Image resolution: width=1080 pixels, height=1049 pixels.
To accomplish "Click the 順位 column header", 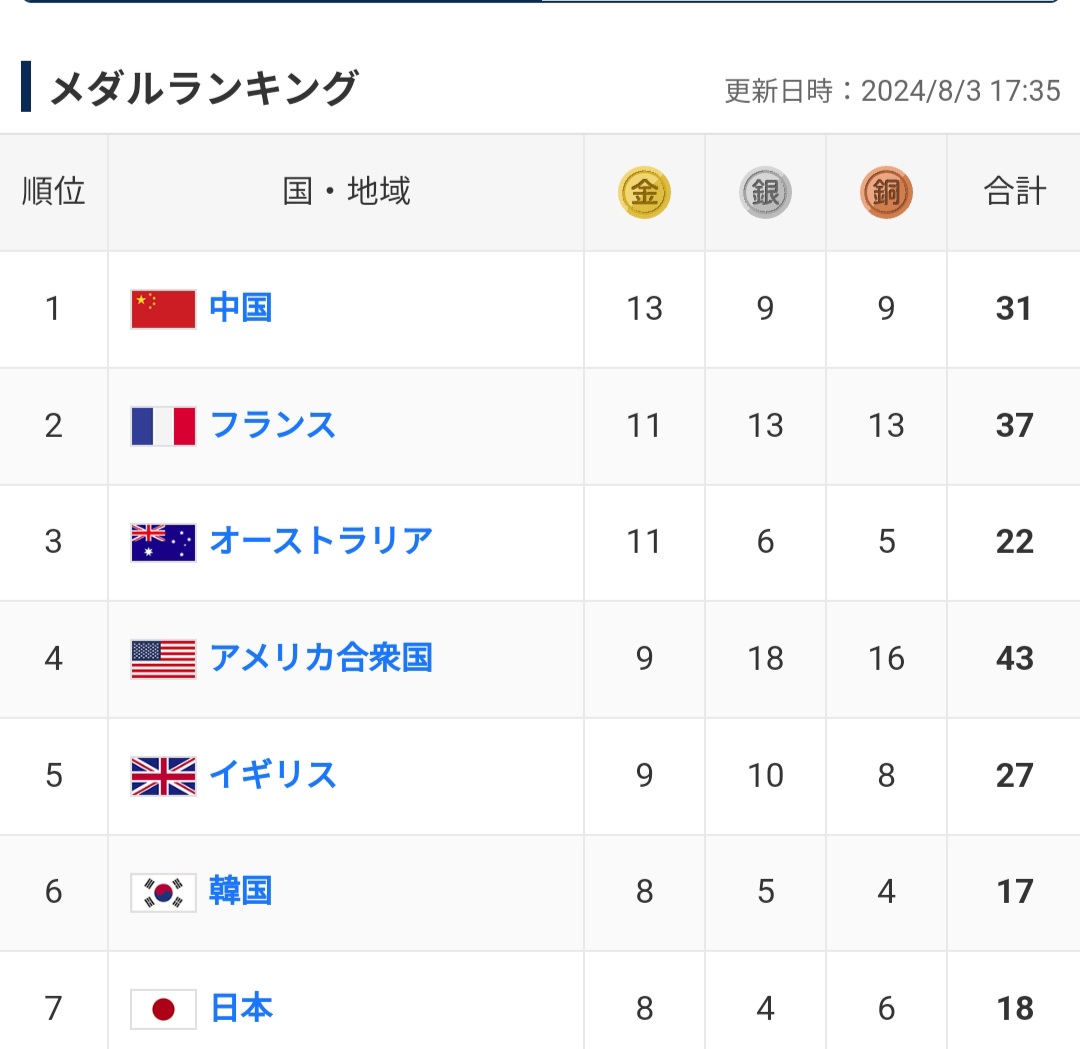I will 53,191.
